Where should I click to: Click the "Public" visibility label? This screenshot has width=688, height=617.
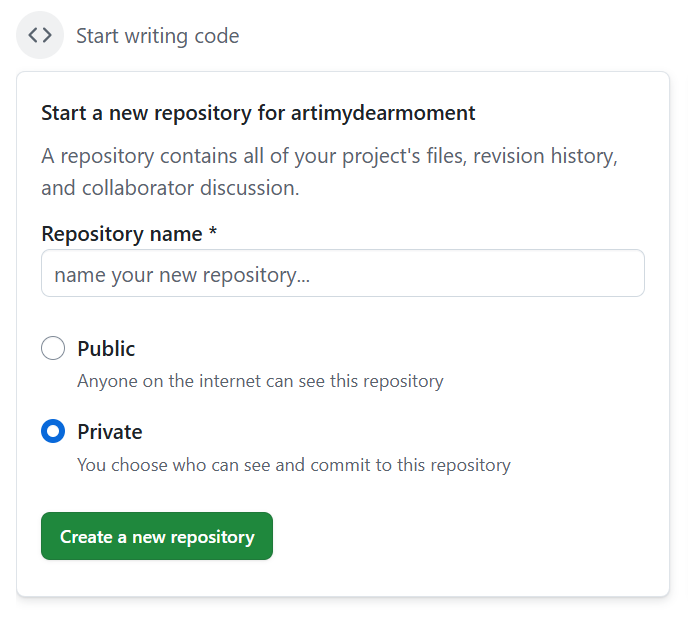106,349
